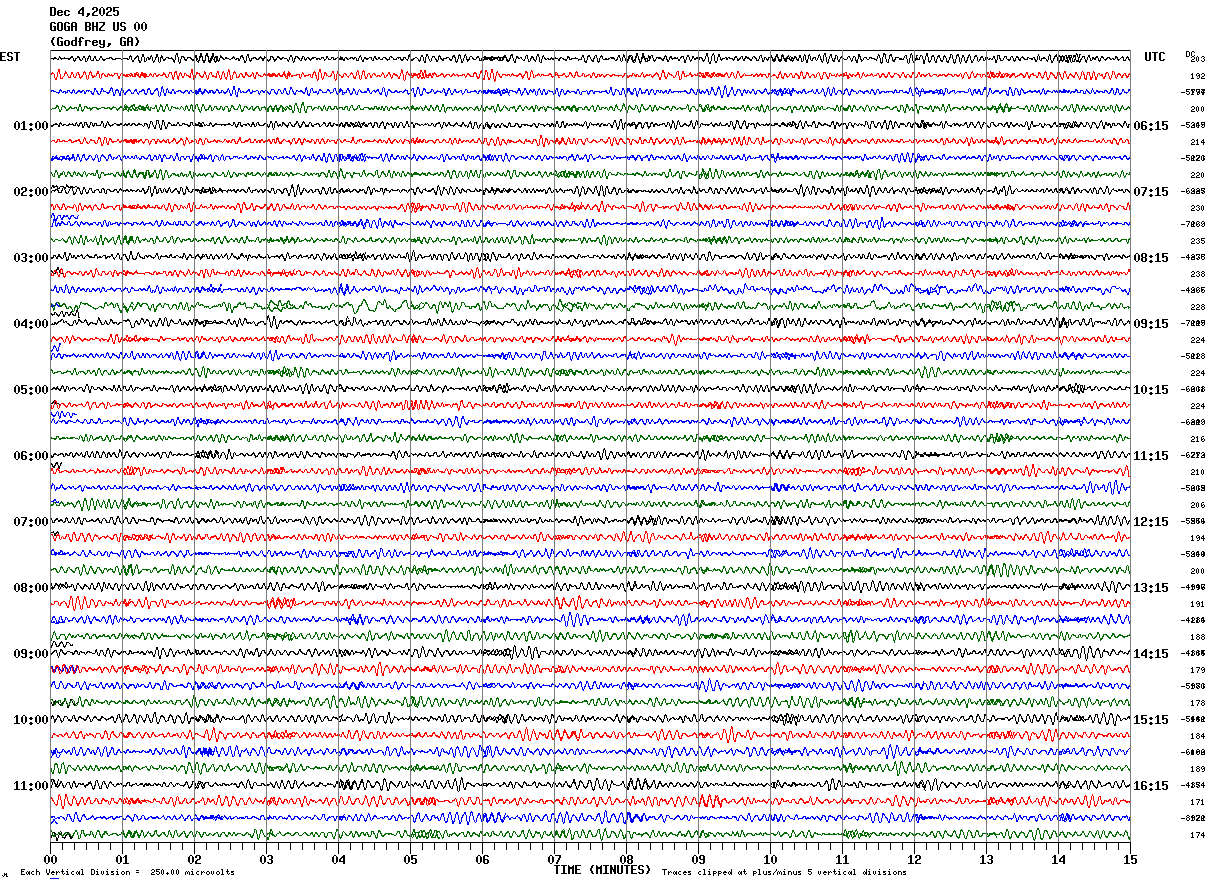Click the '16:15' UTC time label
This screenshot has width=1210, height=886.
click(1151, 786)
